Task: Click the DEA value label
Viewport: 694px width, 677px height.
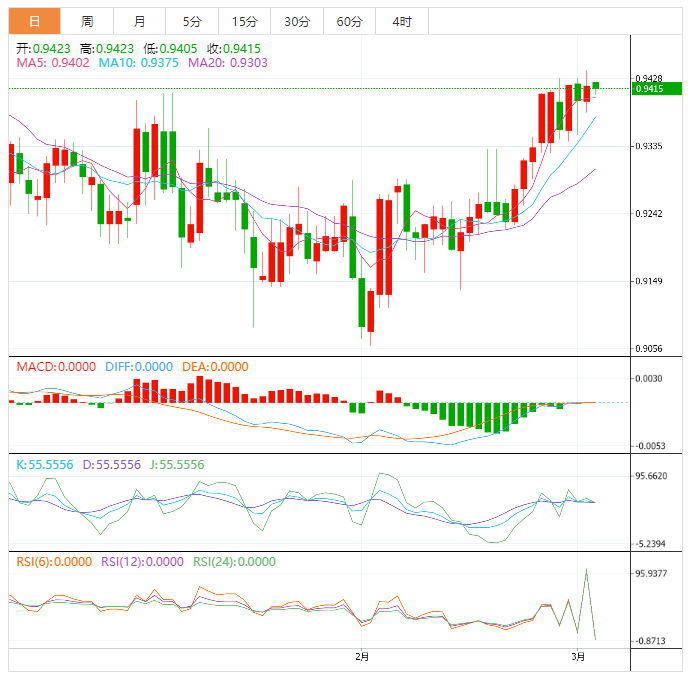Action: click(x=215, y=367)
